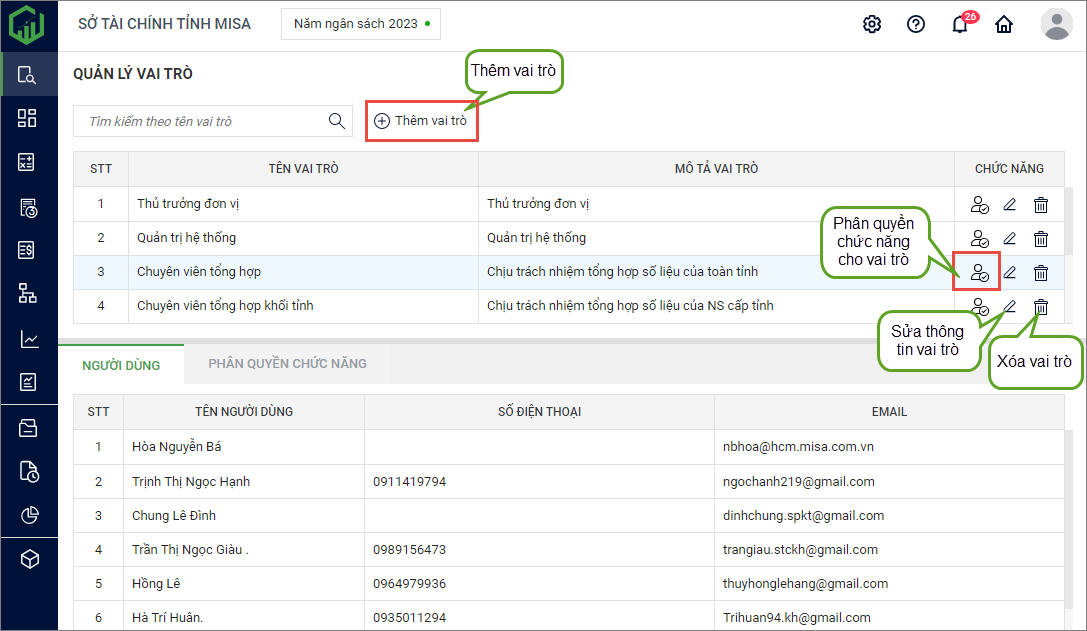Click the pie chart icon in sidebar

point(28,515)
